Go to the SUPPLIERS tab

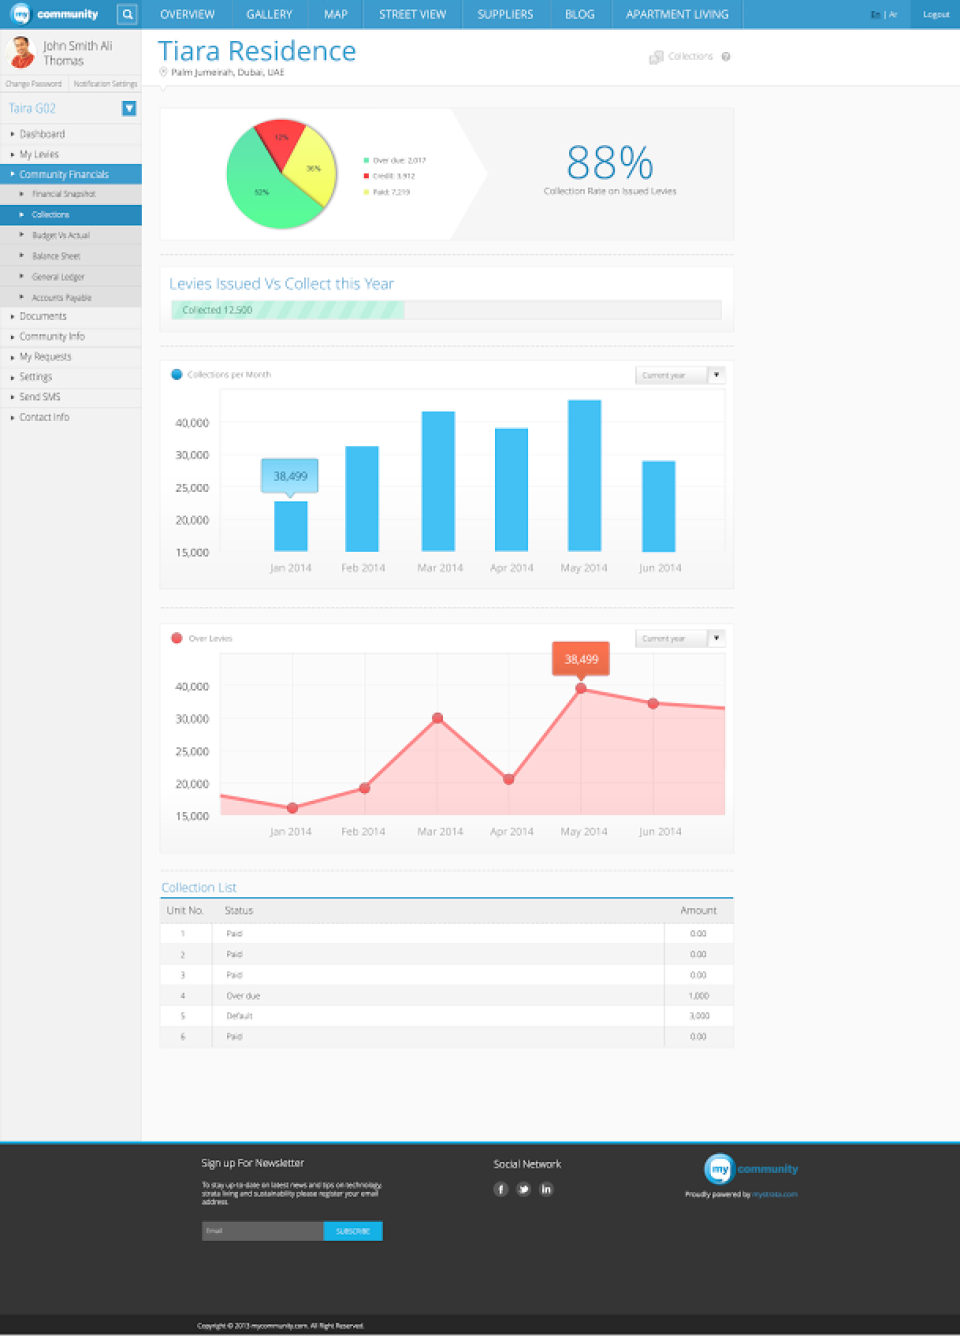click(x=505, y=14)
